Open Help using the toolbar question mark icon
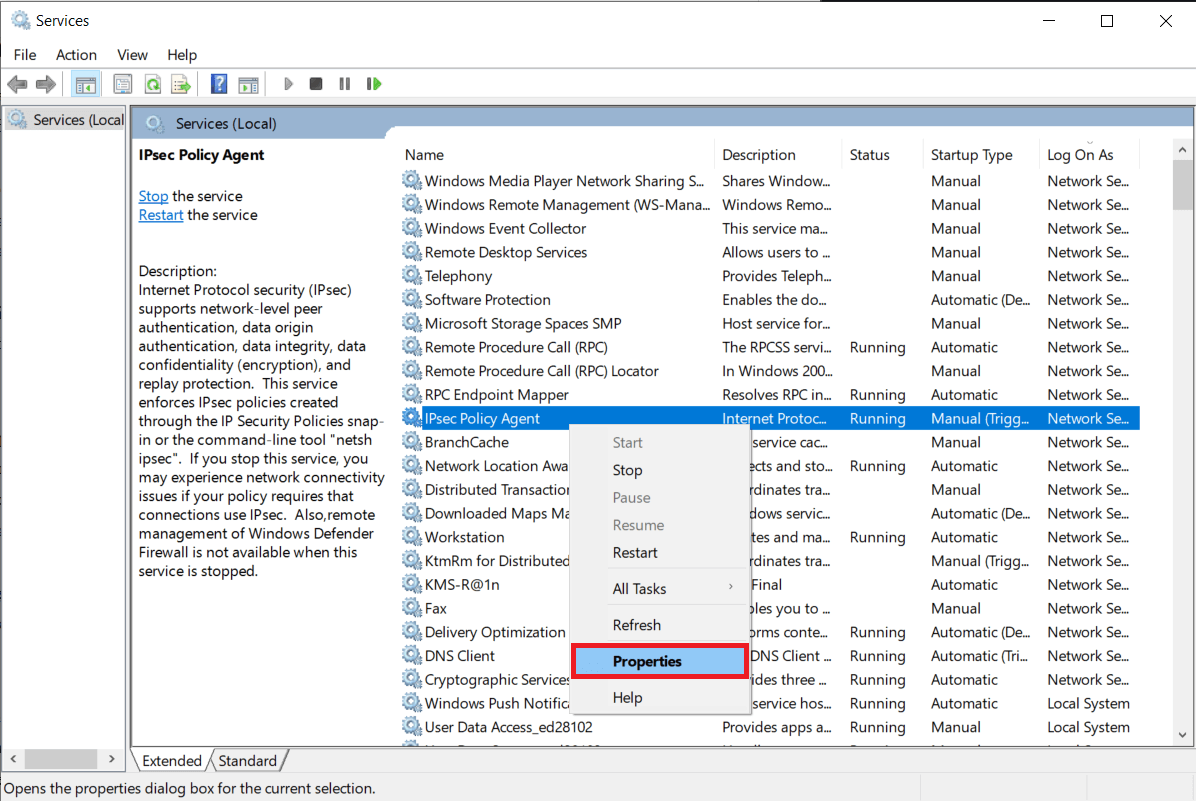The height and width of the screenshot is (801, 1196). [x=218, y=83]
